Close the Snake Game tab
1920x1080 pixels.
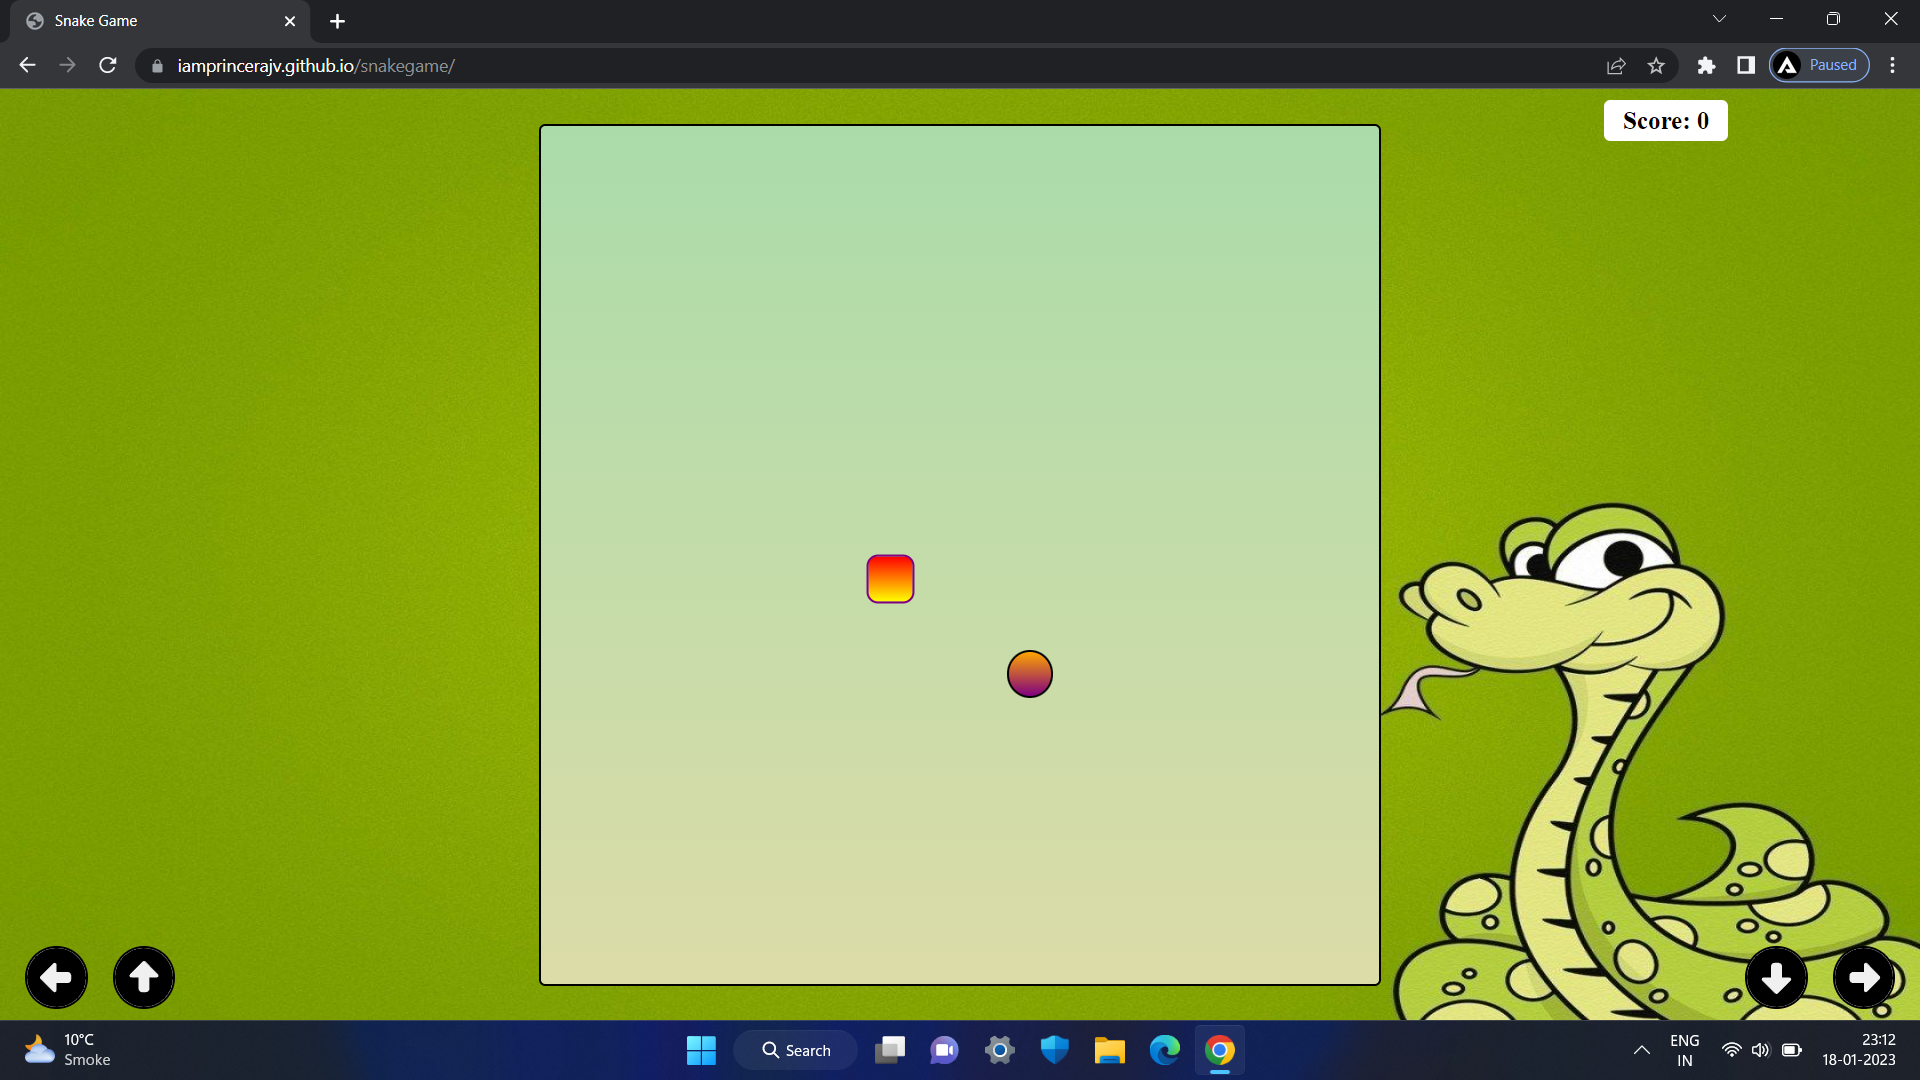[290, 21]
